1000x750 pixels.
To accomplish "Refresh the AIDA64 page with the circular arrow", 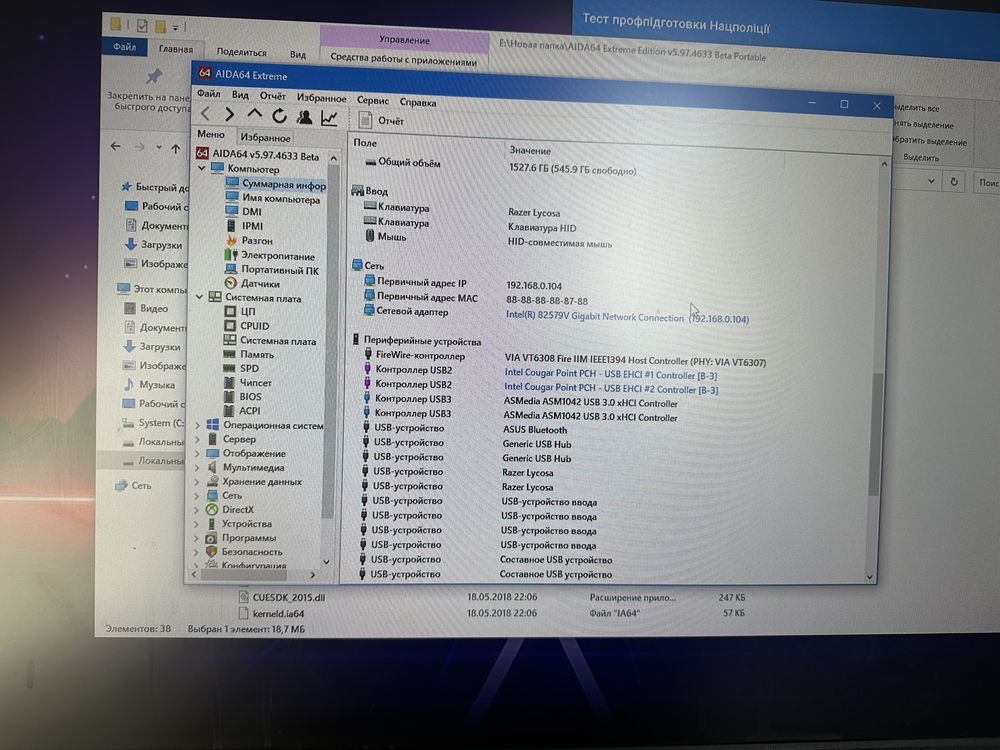I will [x=279, y=116].
